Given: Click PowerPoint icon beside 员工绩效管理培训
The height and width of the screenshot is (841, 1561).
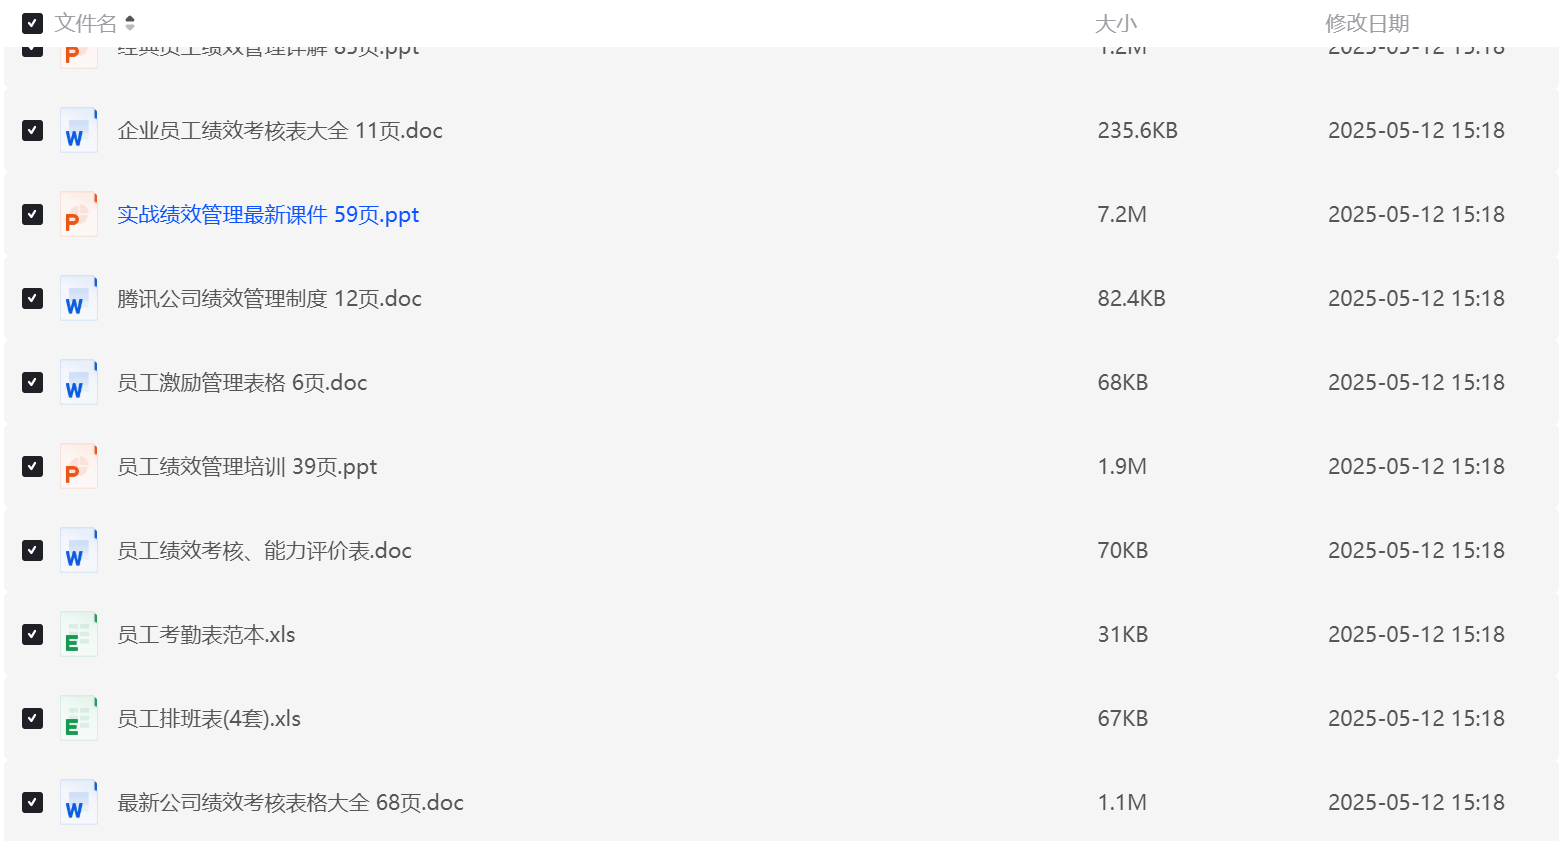Looking at the screenshot, I should point(78,467).
